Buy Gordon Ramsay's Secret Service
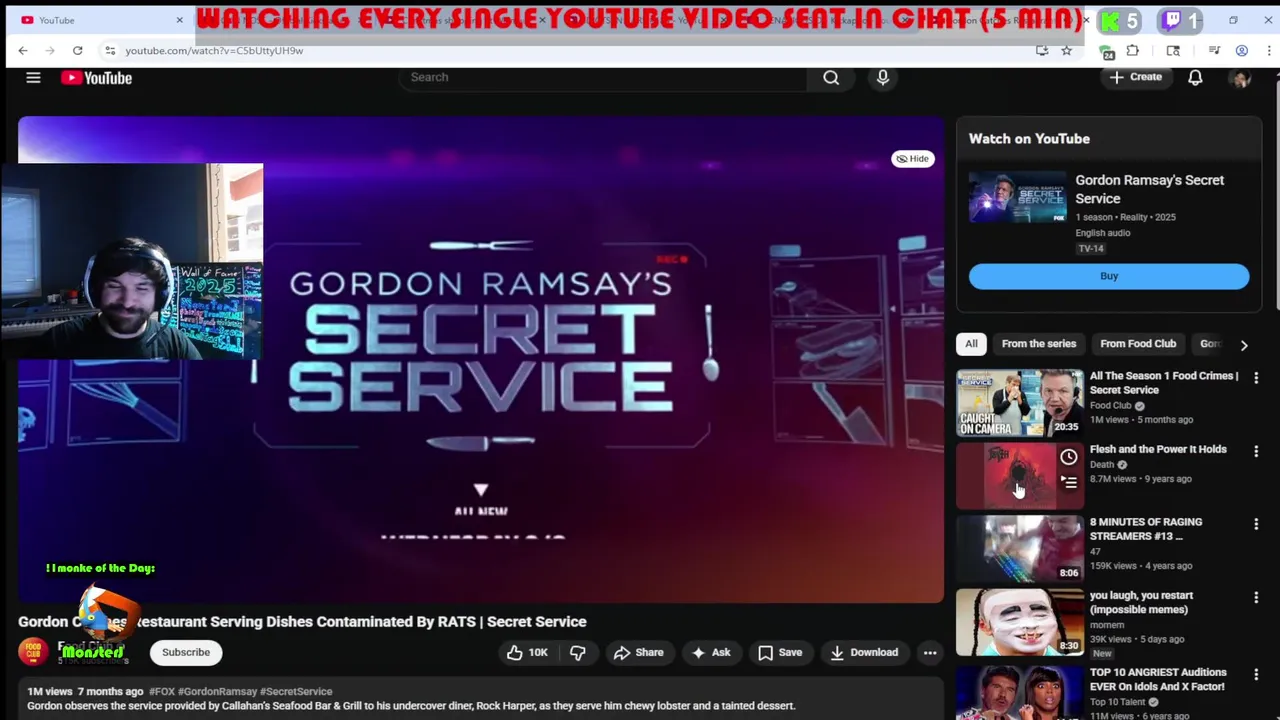 click(1109, 276)
